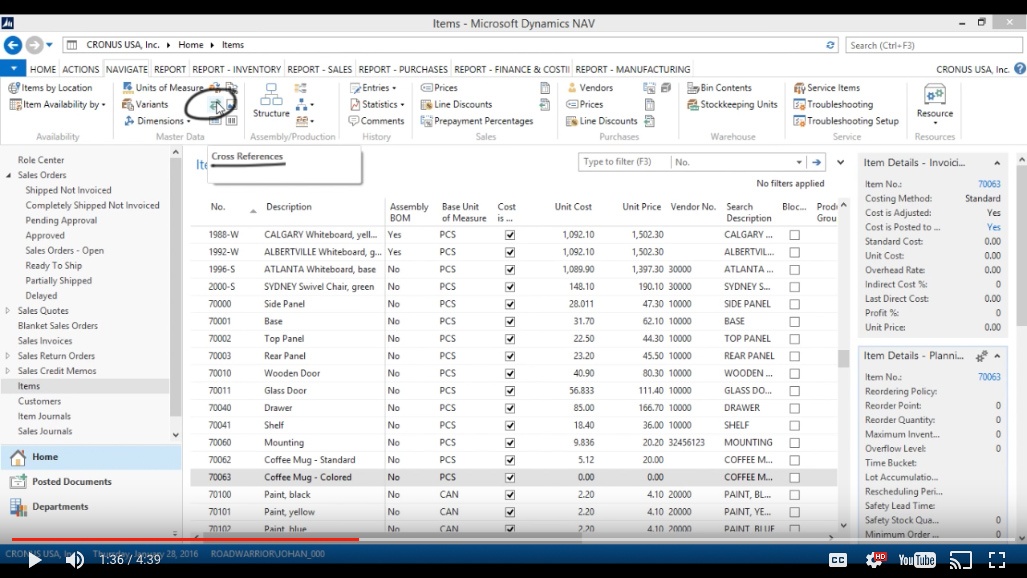Open the Home navigation button
This screenshot has height=578, width=1027.
(x=91, y=457)
